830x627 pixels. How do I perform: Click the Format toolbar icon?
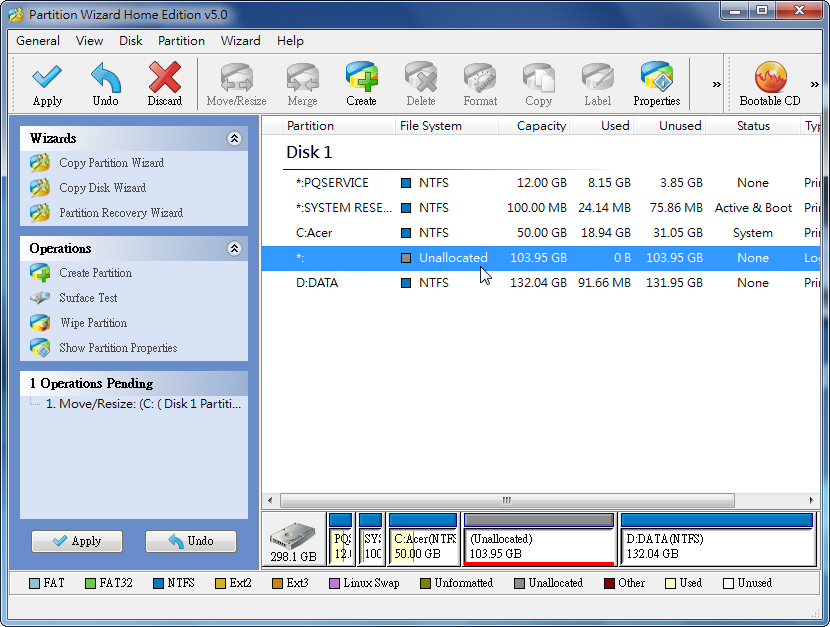pyautogui.click(x=480, y=77)
